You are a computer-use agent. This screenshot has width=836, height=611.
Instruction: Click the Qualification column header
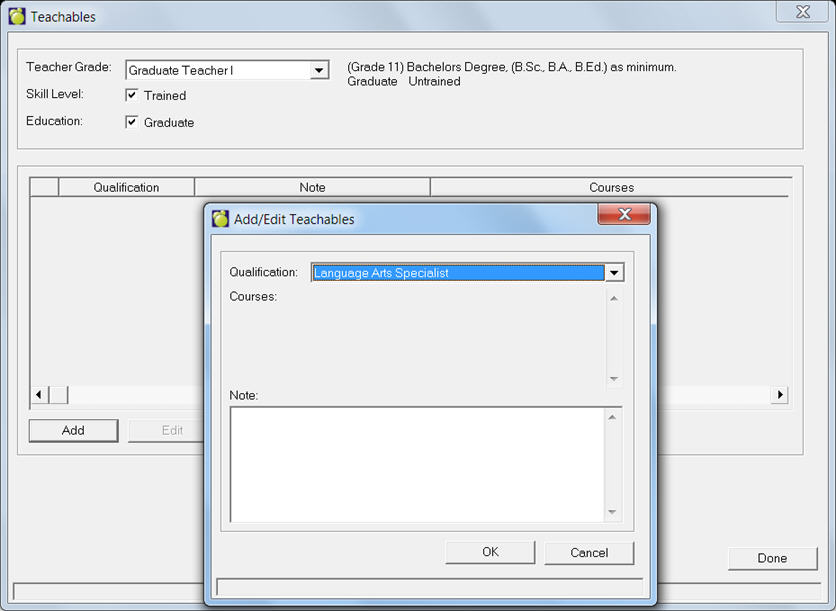click(x=126, y=187)
